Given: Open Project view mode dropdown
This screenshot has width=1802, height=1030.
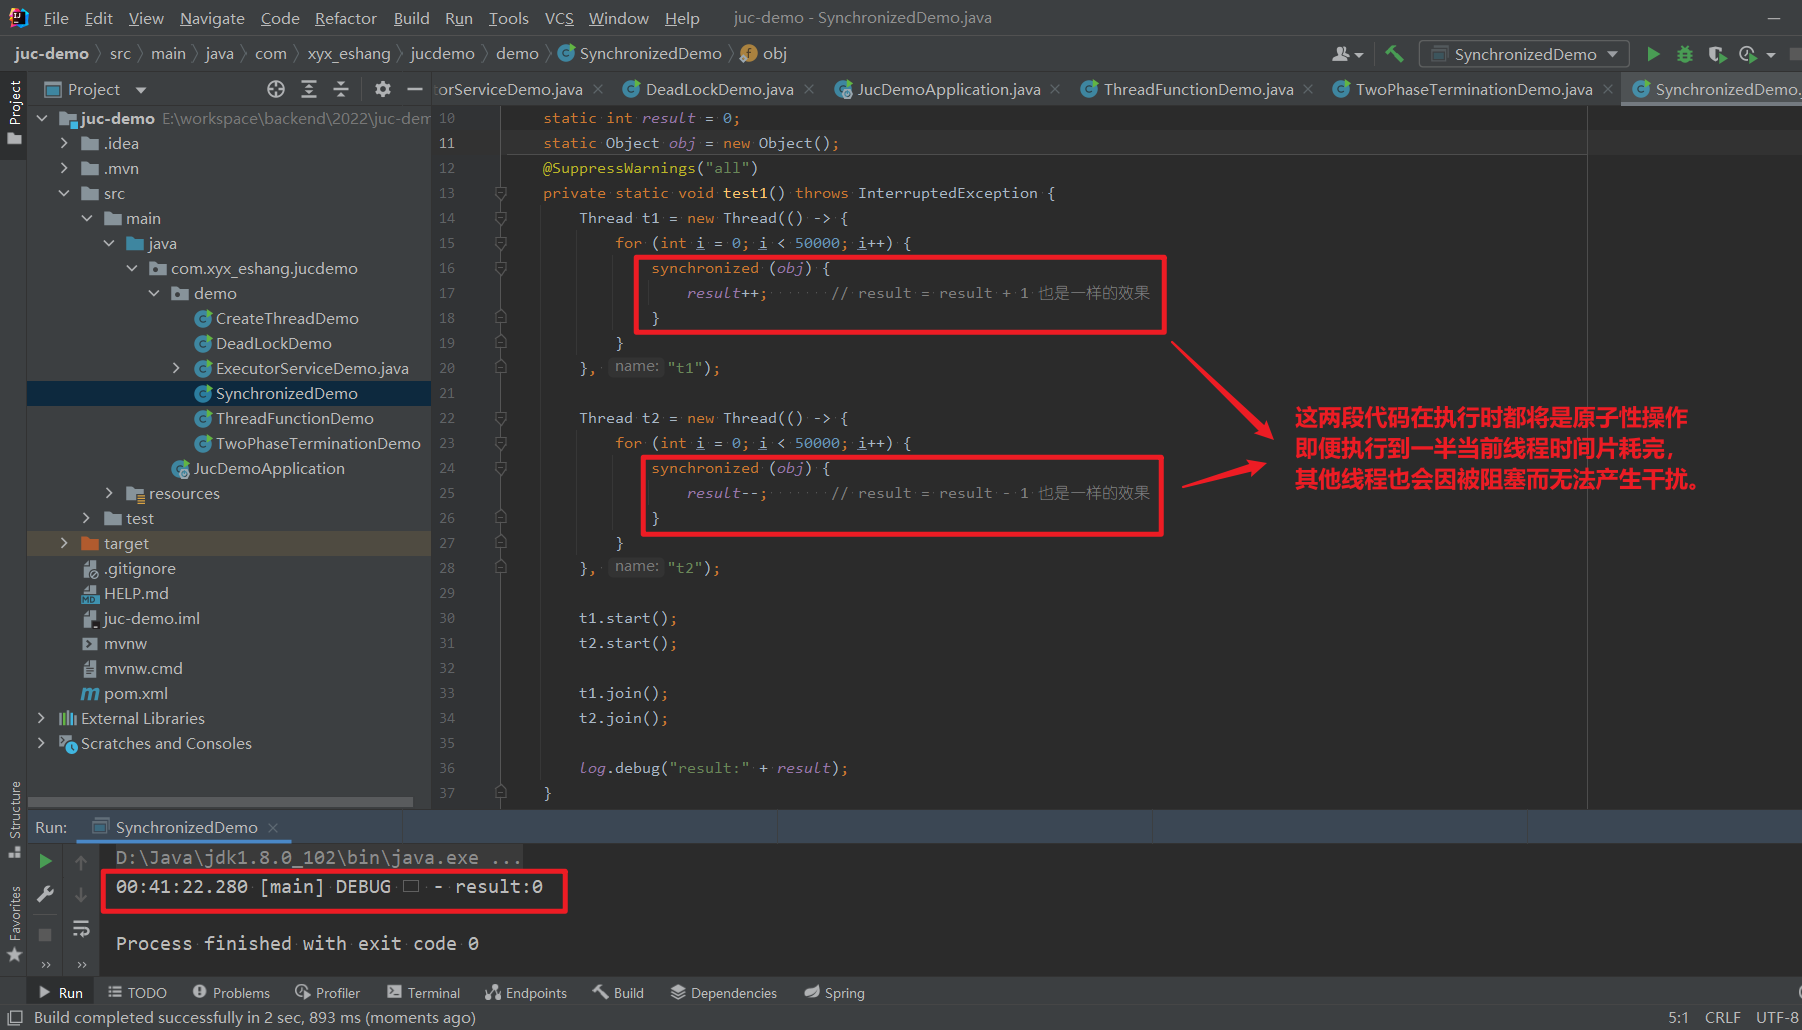Looking at the screenshot, I should [x=141, y=90].
